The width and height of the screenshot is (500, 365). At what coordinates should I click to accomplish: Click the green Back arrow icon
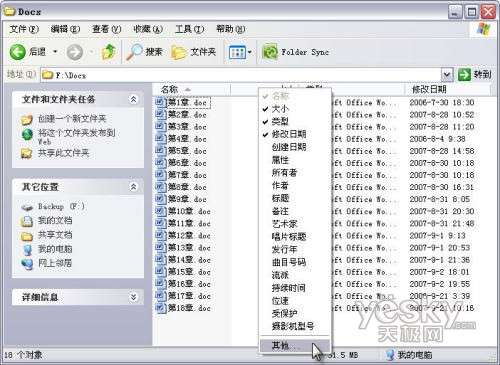coord(18,52)
